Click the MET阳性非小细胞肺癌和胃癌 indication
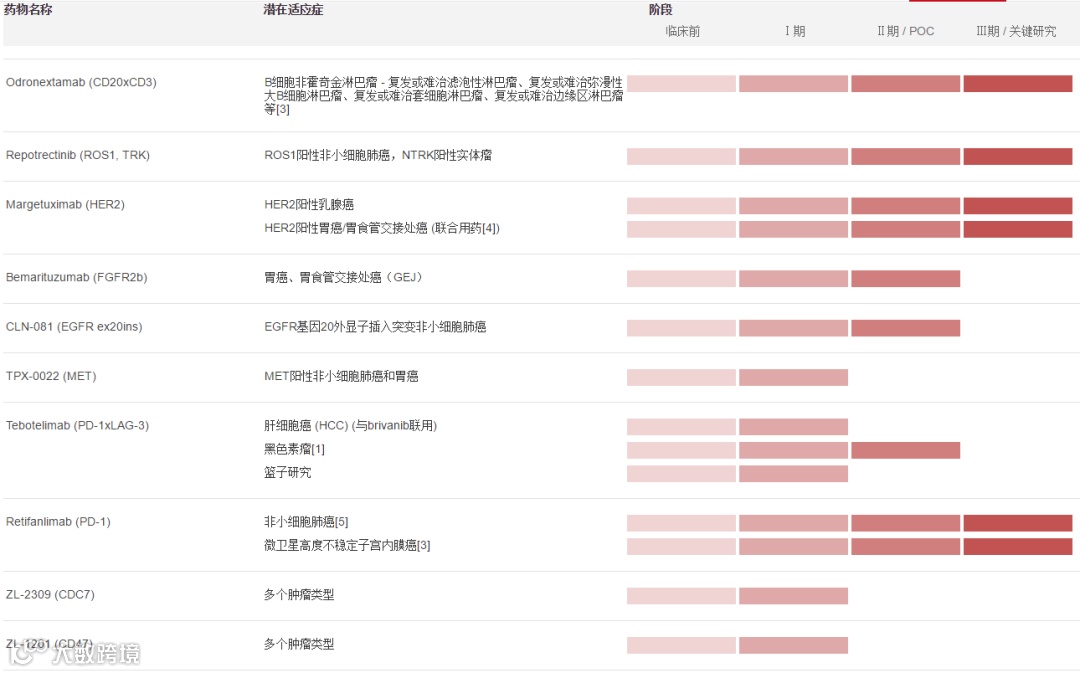Viewport: 1080px width, 673px height. click(342, 377)
